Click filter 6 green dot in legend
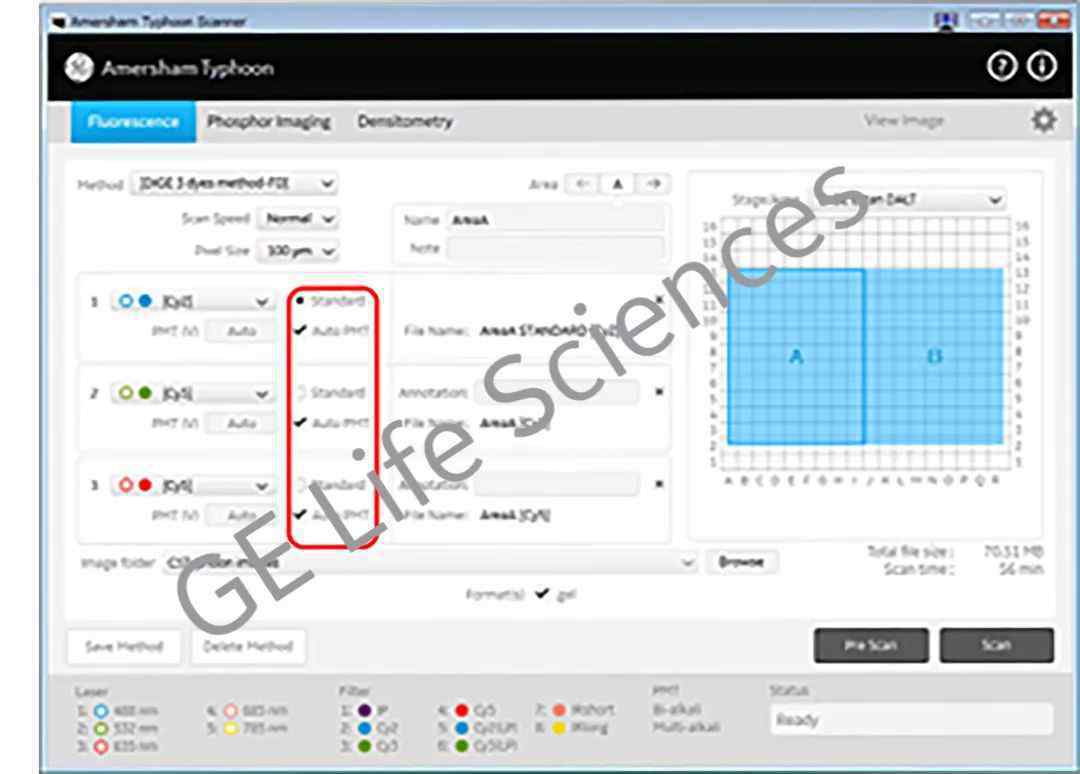 click(462, 746)
